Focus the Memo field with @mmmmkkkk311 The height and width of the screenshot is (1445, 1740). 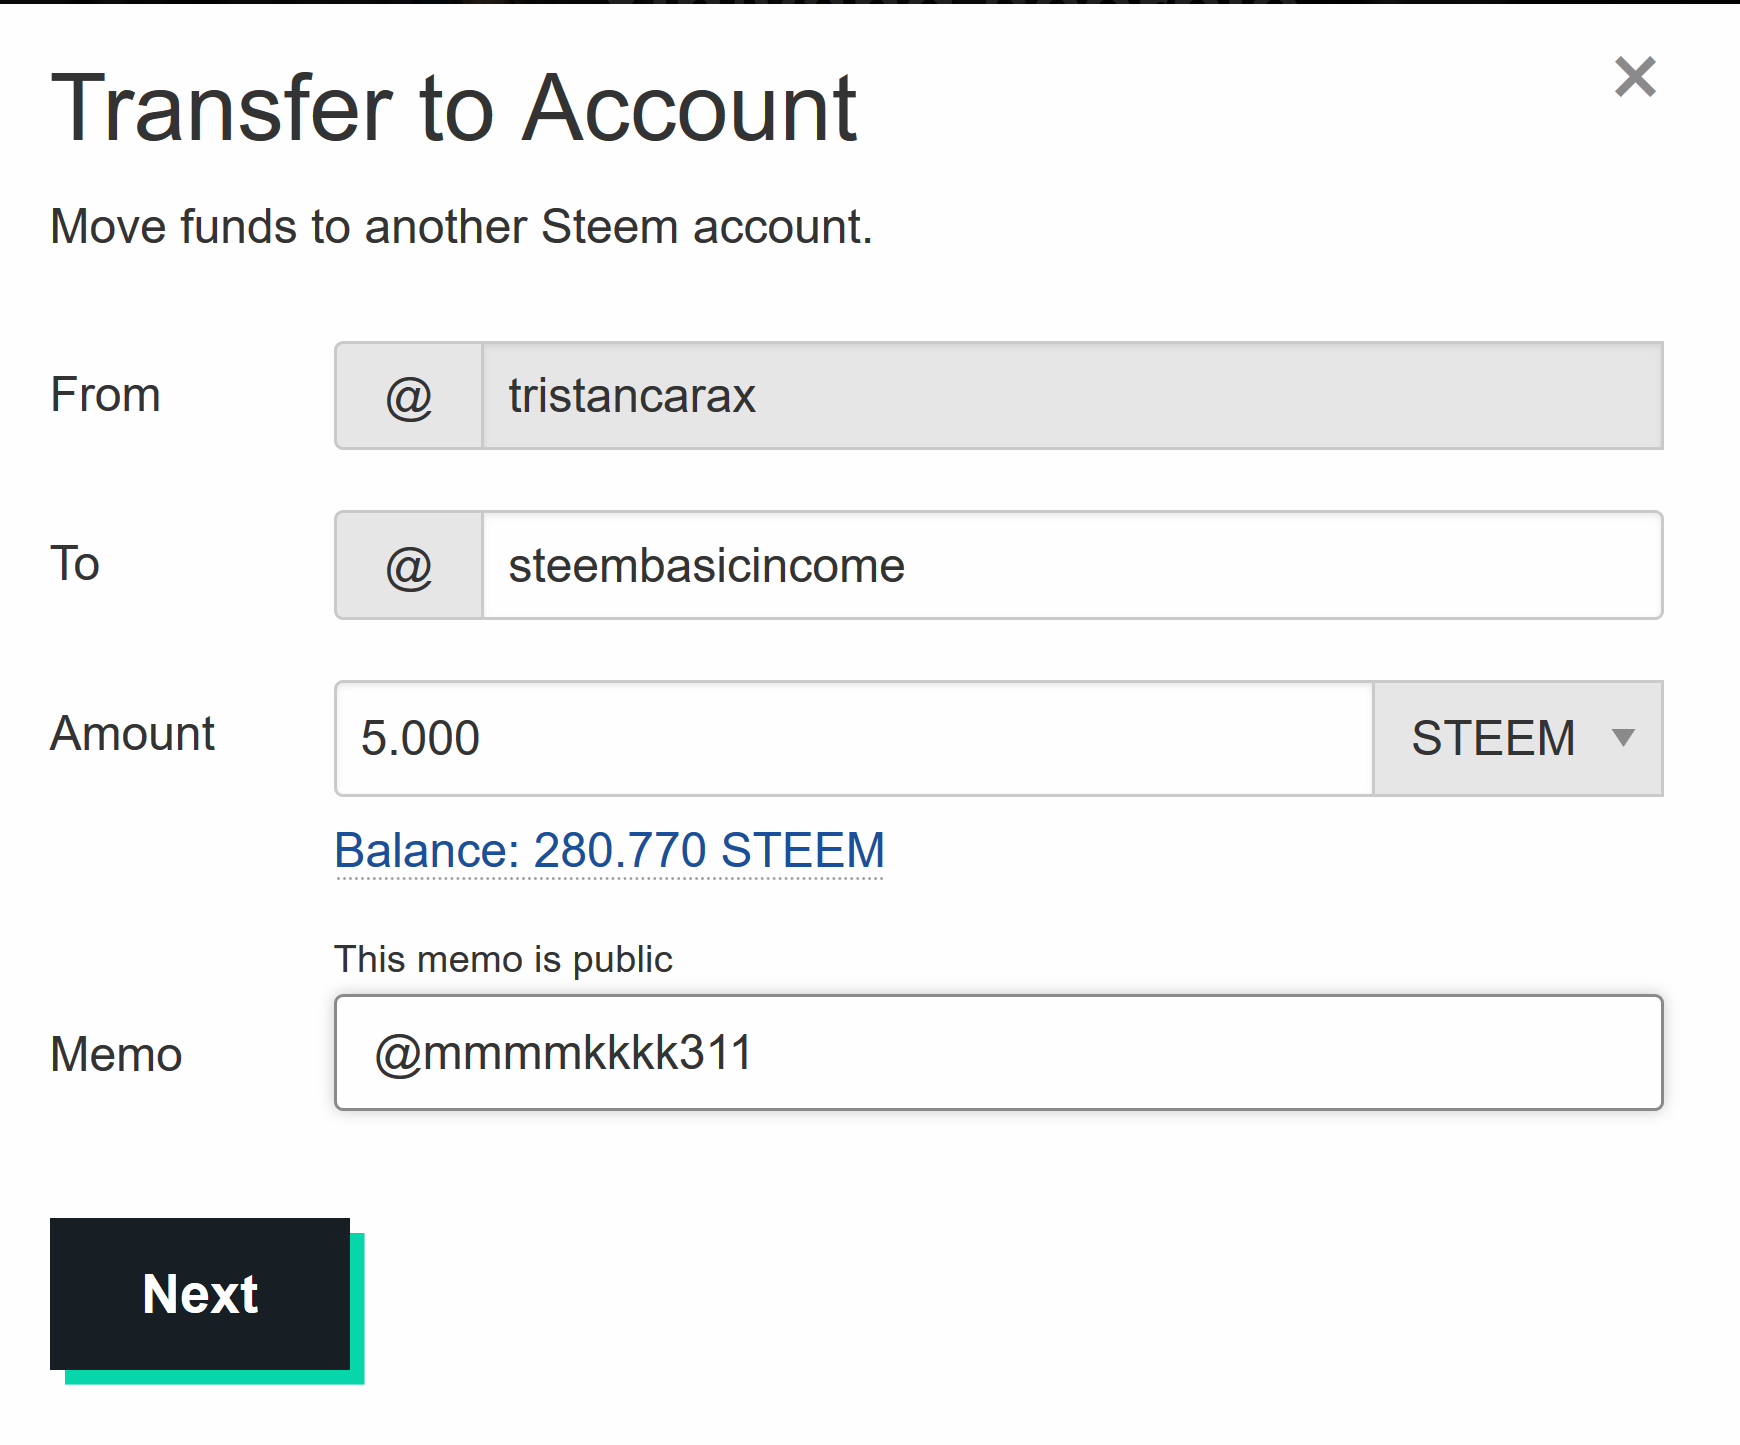click(998, 1053)
